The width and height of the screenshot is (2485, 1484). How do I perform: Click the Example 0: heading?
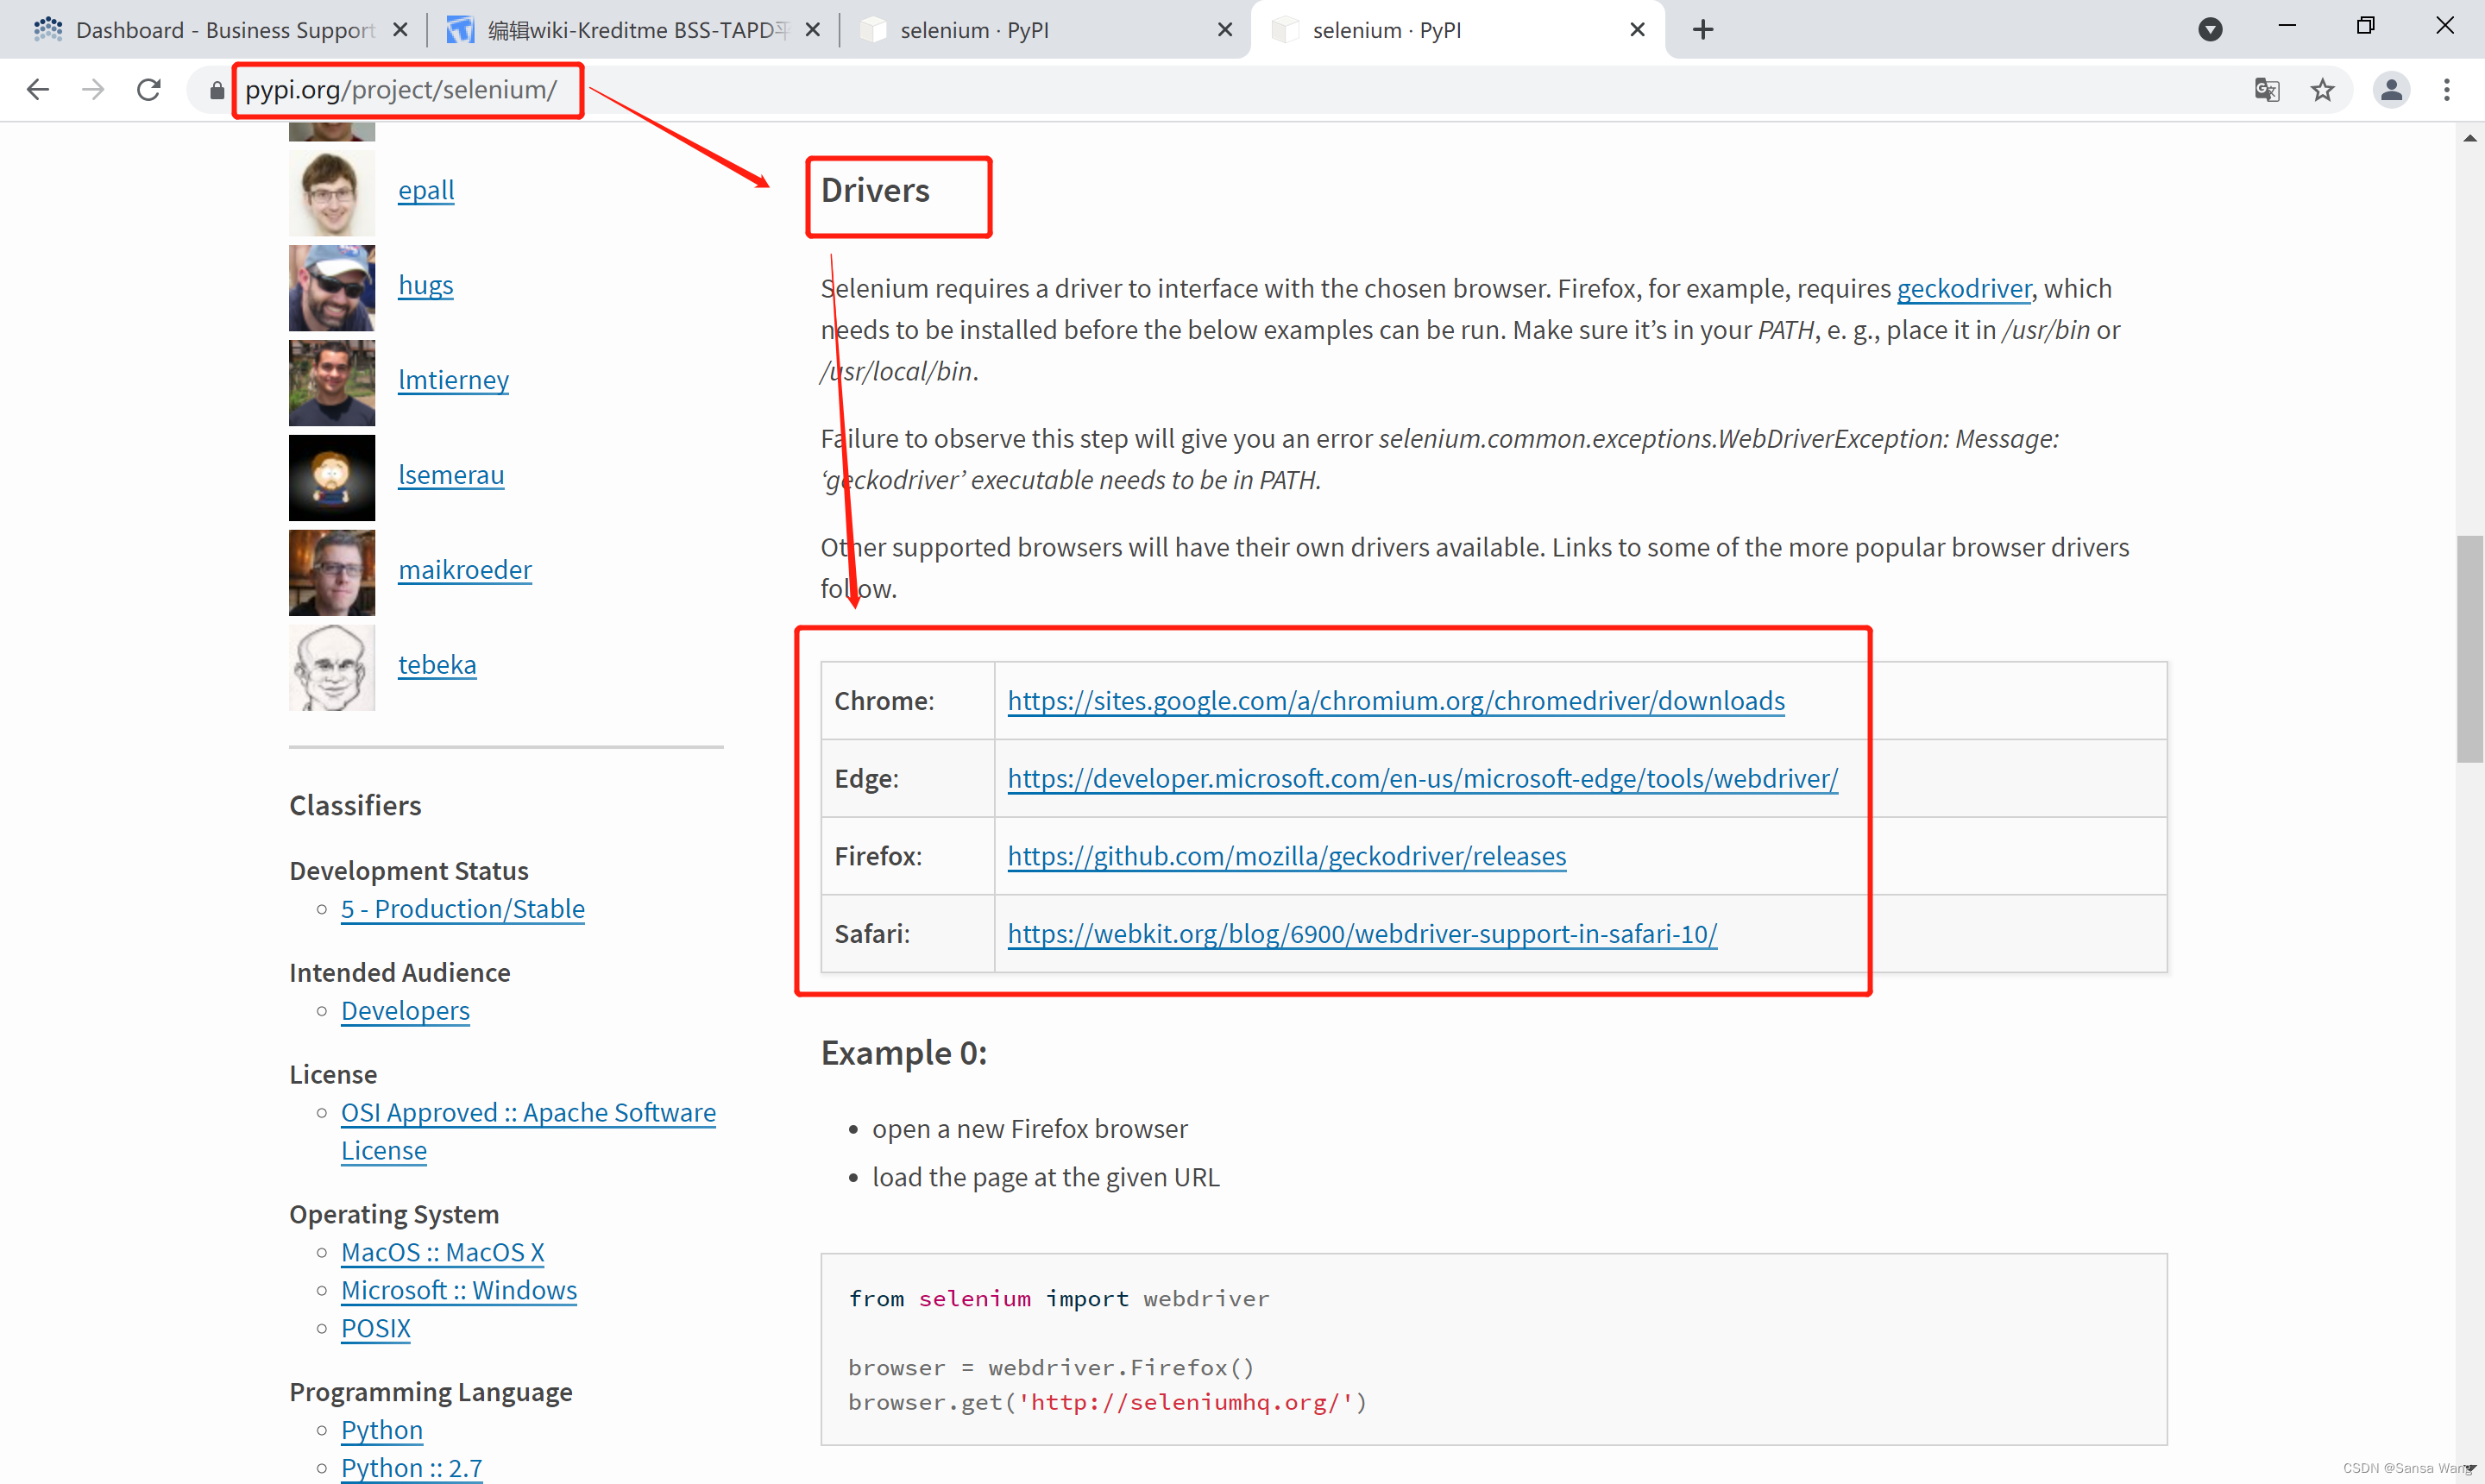[904, 1053]
